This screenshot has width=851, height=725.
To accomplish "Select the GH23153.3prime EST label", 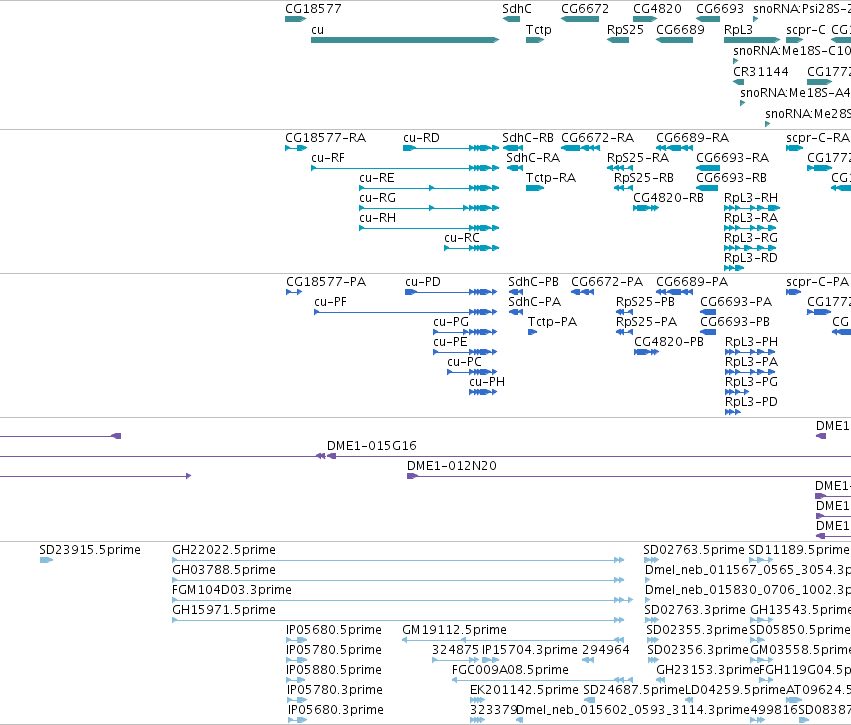I will pyautogui.click(x=707, y=670).
